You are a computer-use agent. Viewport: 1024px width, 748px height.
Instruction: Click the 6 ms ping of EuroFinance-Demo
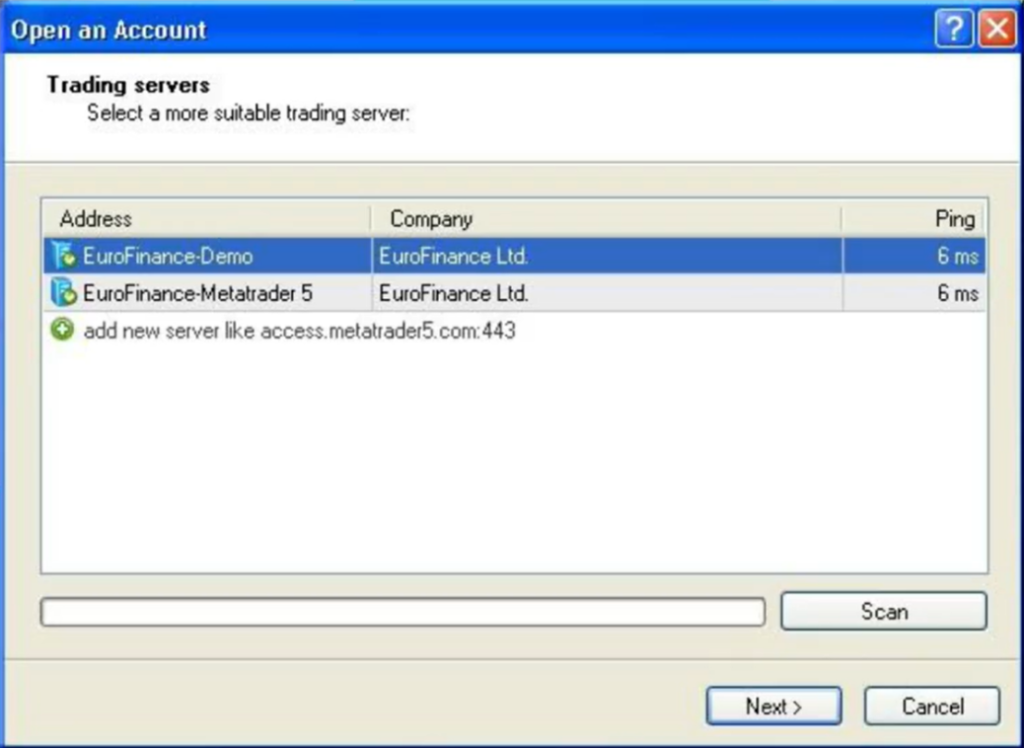958,256
